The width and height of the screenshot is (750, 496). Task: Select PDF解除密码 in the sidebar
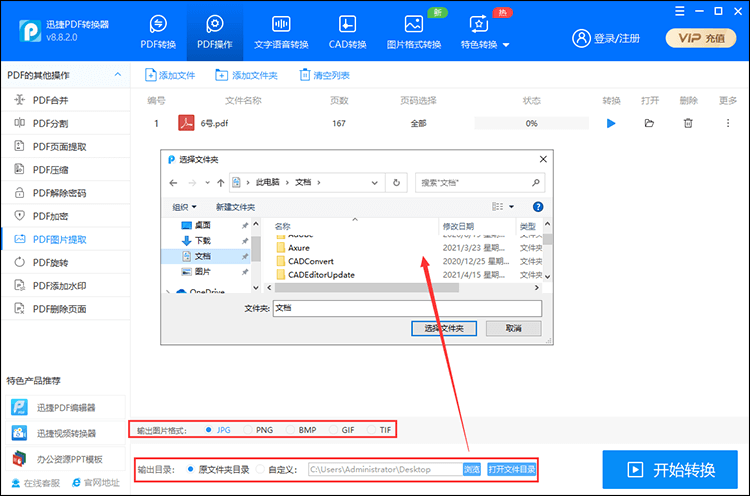tap(66, 193)
